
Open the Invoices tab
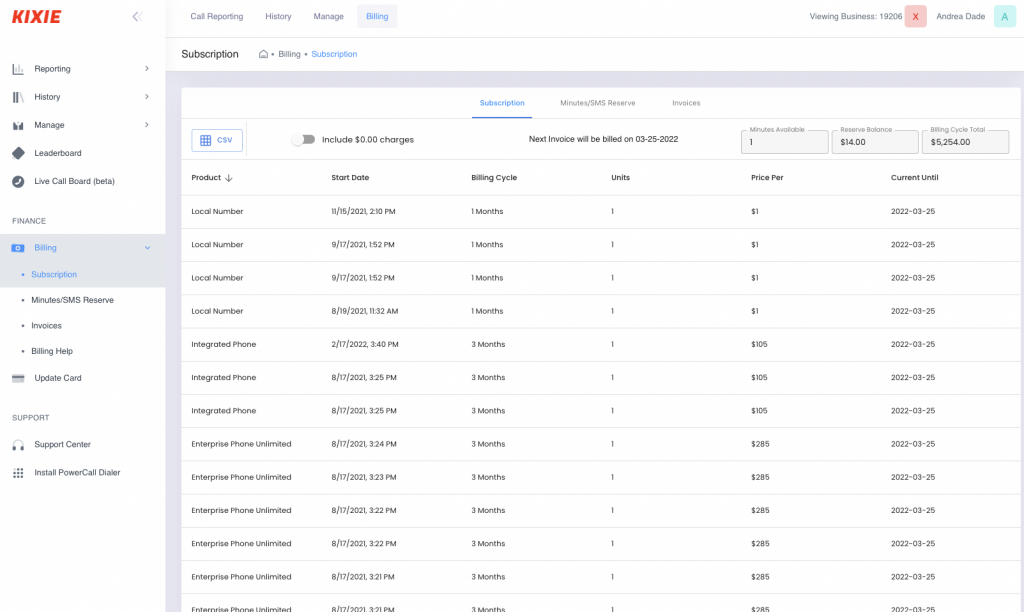click(x=686, y=103)
